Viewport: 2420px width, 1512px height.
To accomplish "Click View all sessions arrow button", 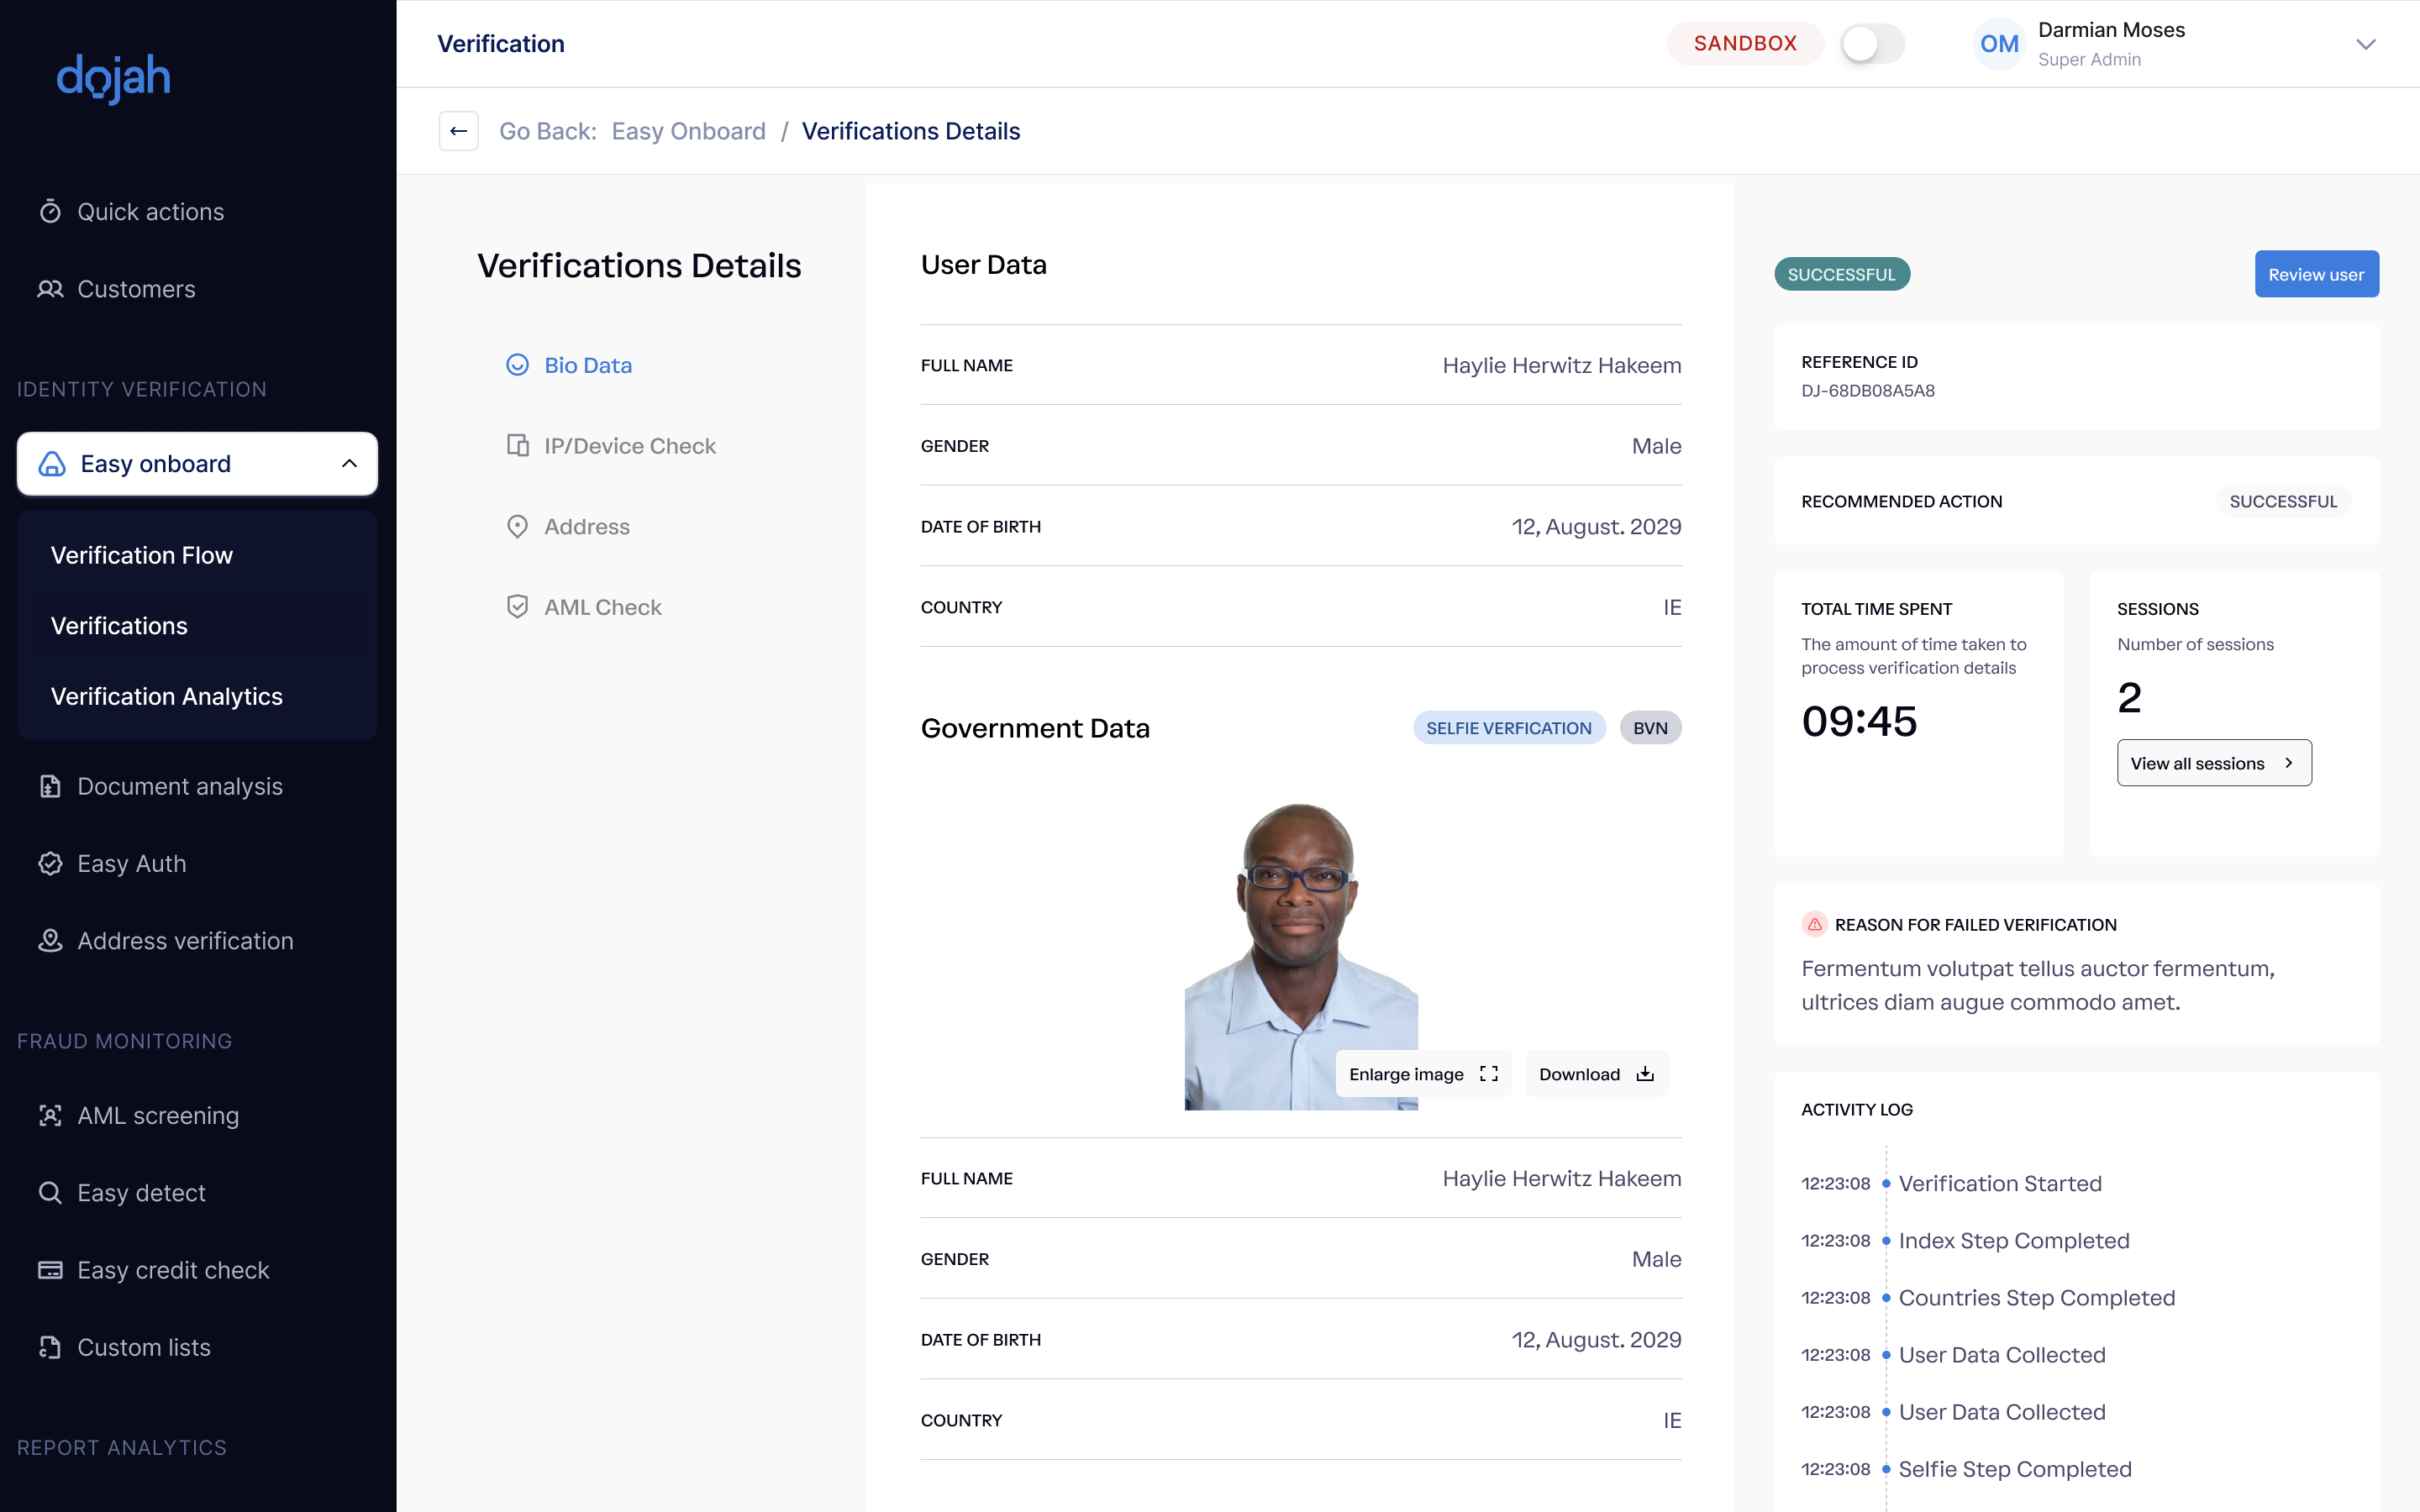I will coord(2213,763).
